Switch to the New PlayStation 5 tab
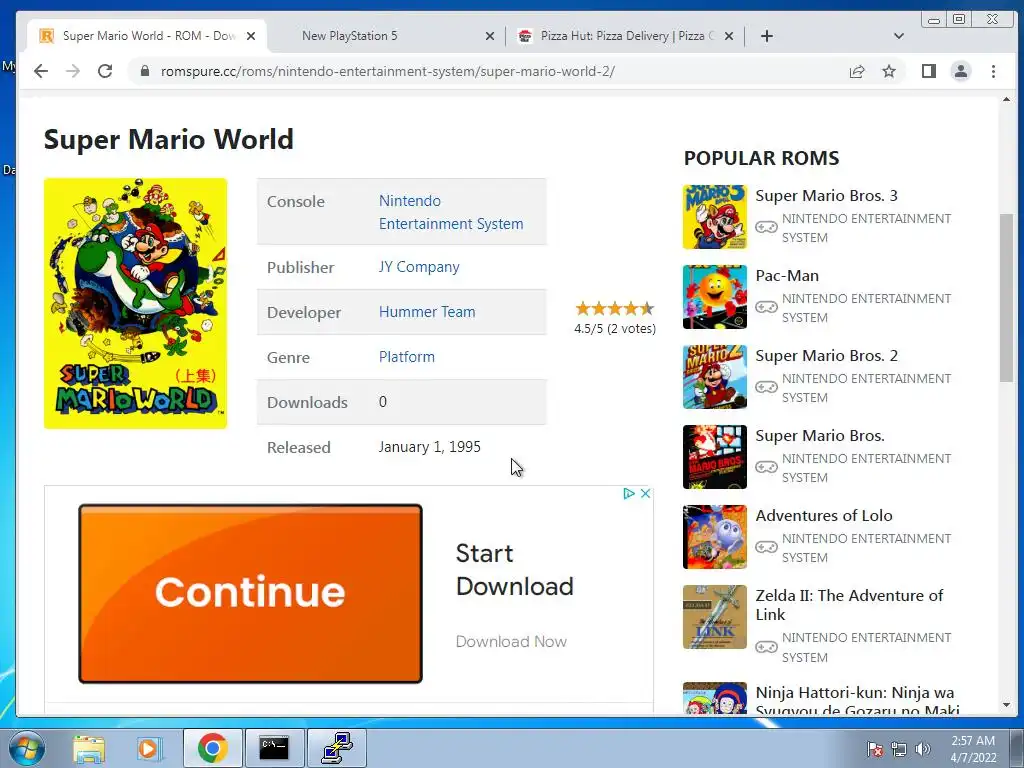Screen dimensions: 1024x768 pyautogui.click(x=385, y=36)
